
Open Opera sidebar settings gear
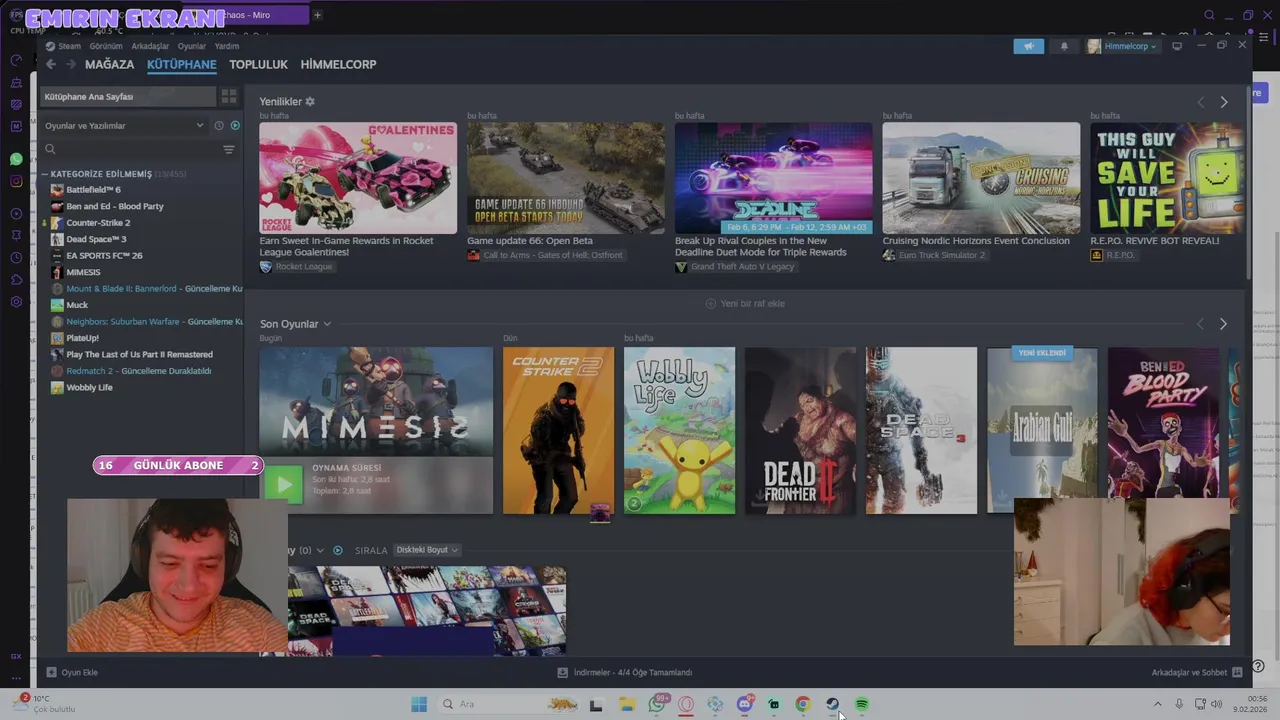coord(16,302)
